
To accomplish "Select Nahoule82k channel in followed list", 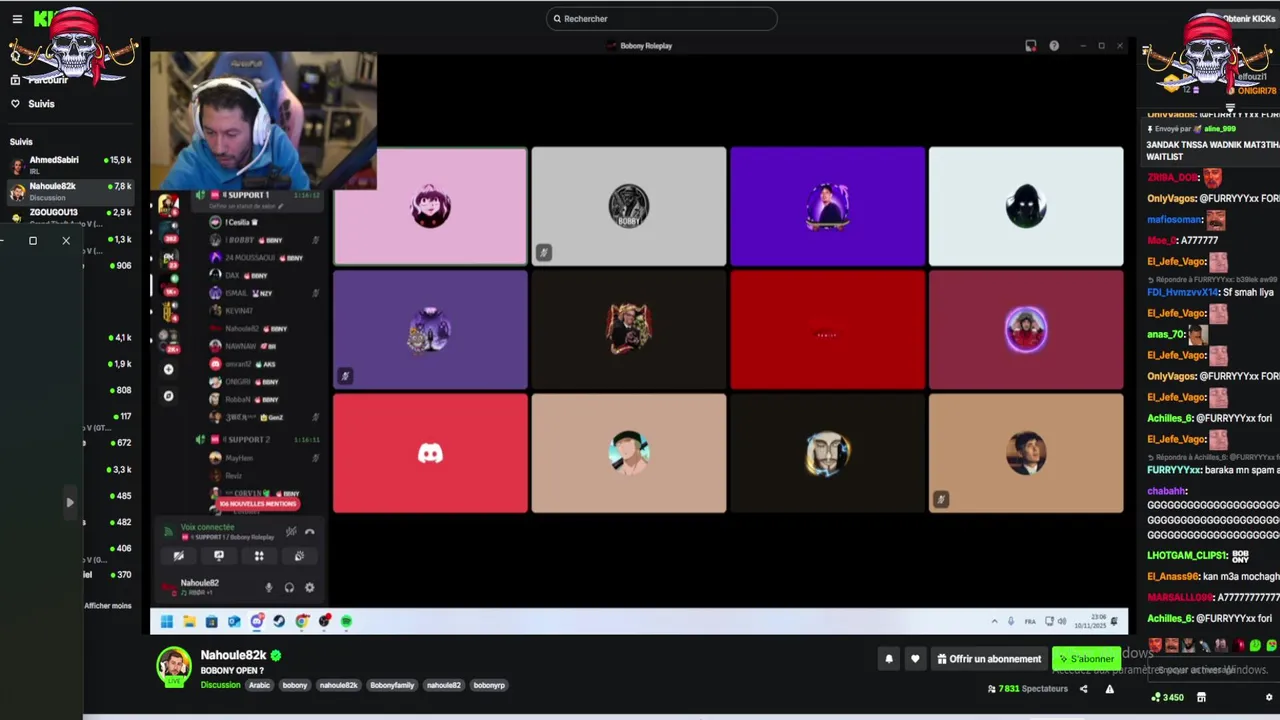I will click(x=70, y=191).
